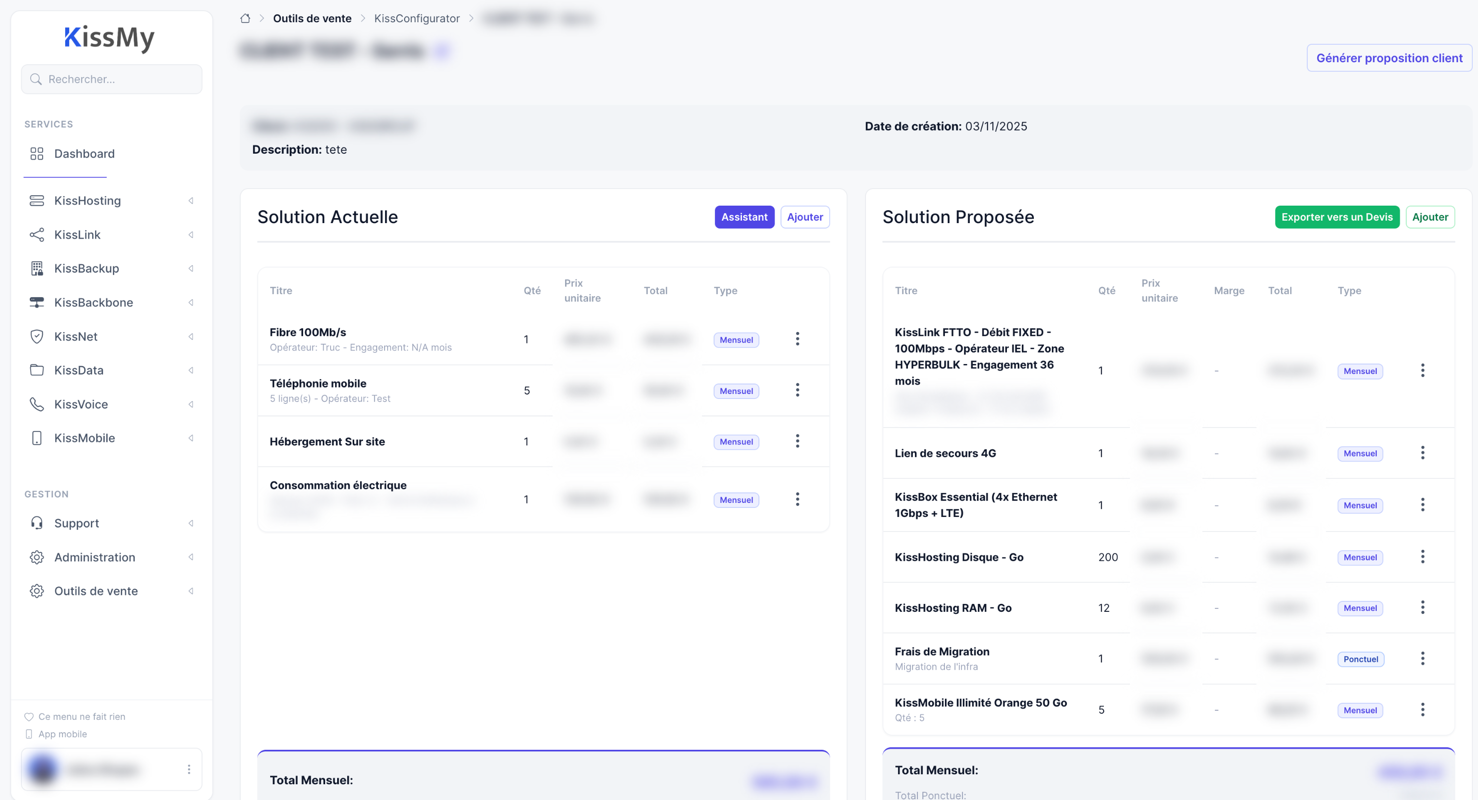Select Administration in the sidebar
Viewport: 1478px width, 800px height.
point(111,557)
